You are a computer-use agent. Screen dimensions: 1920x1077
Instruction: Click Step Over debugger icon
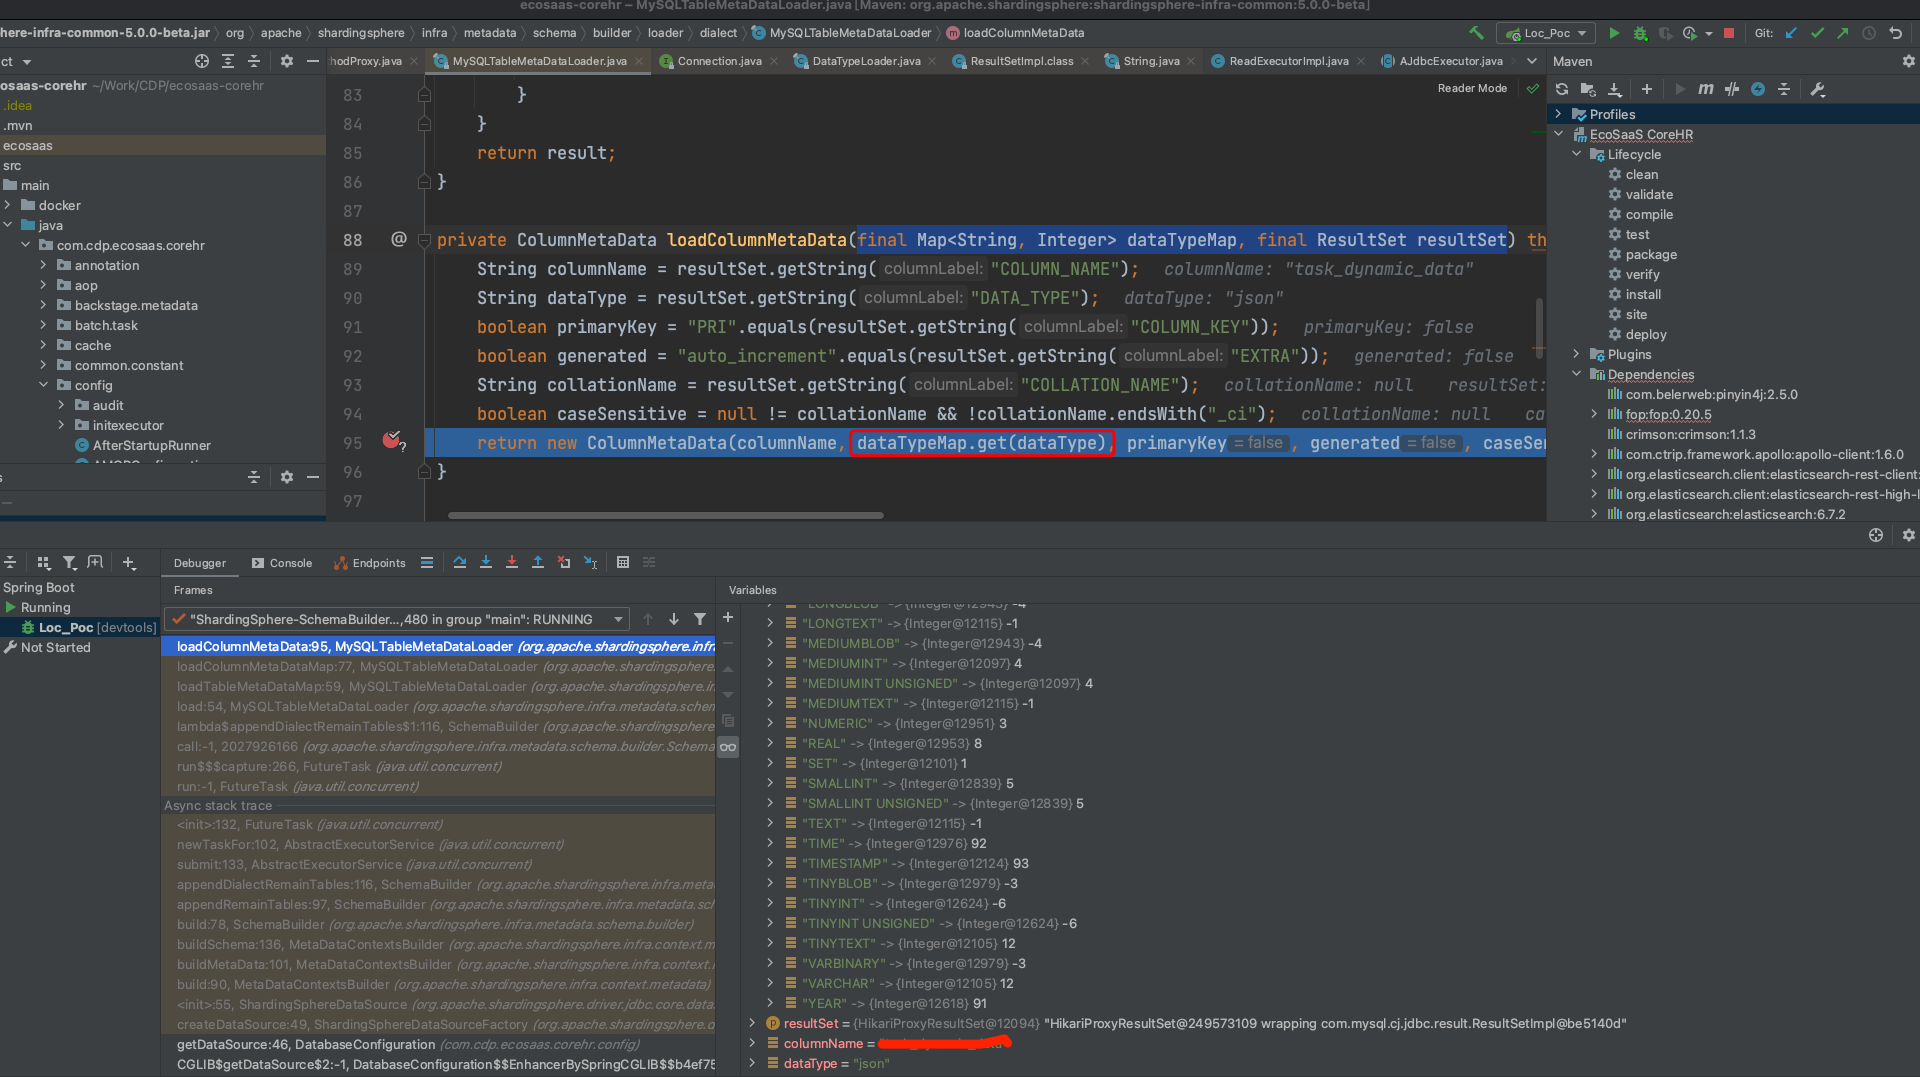(460, 562)
